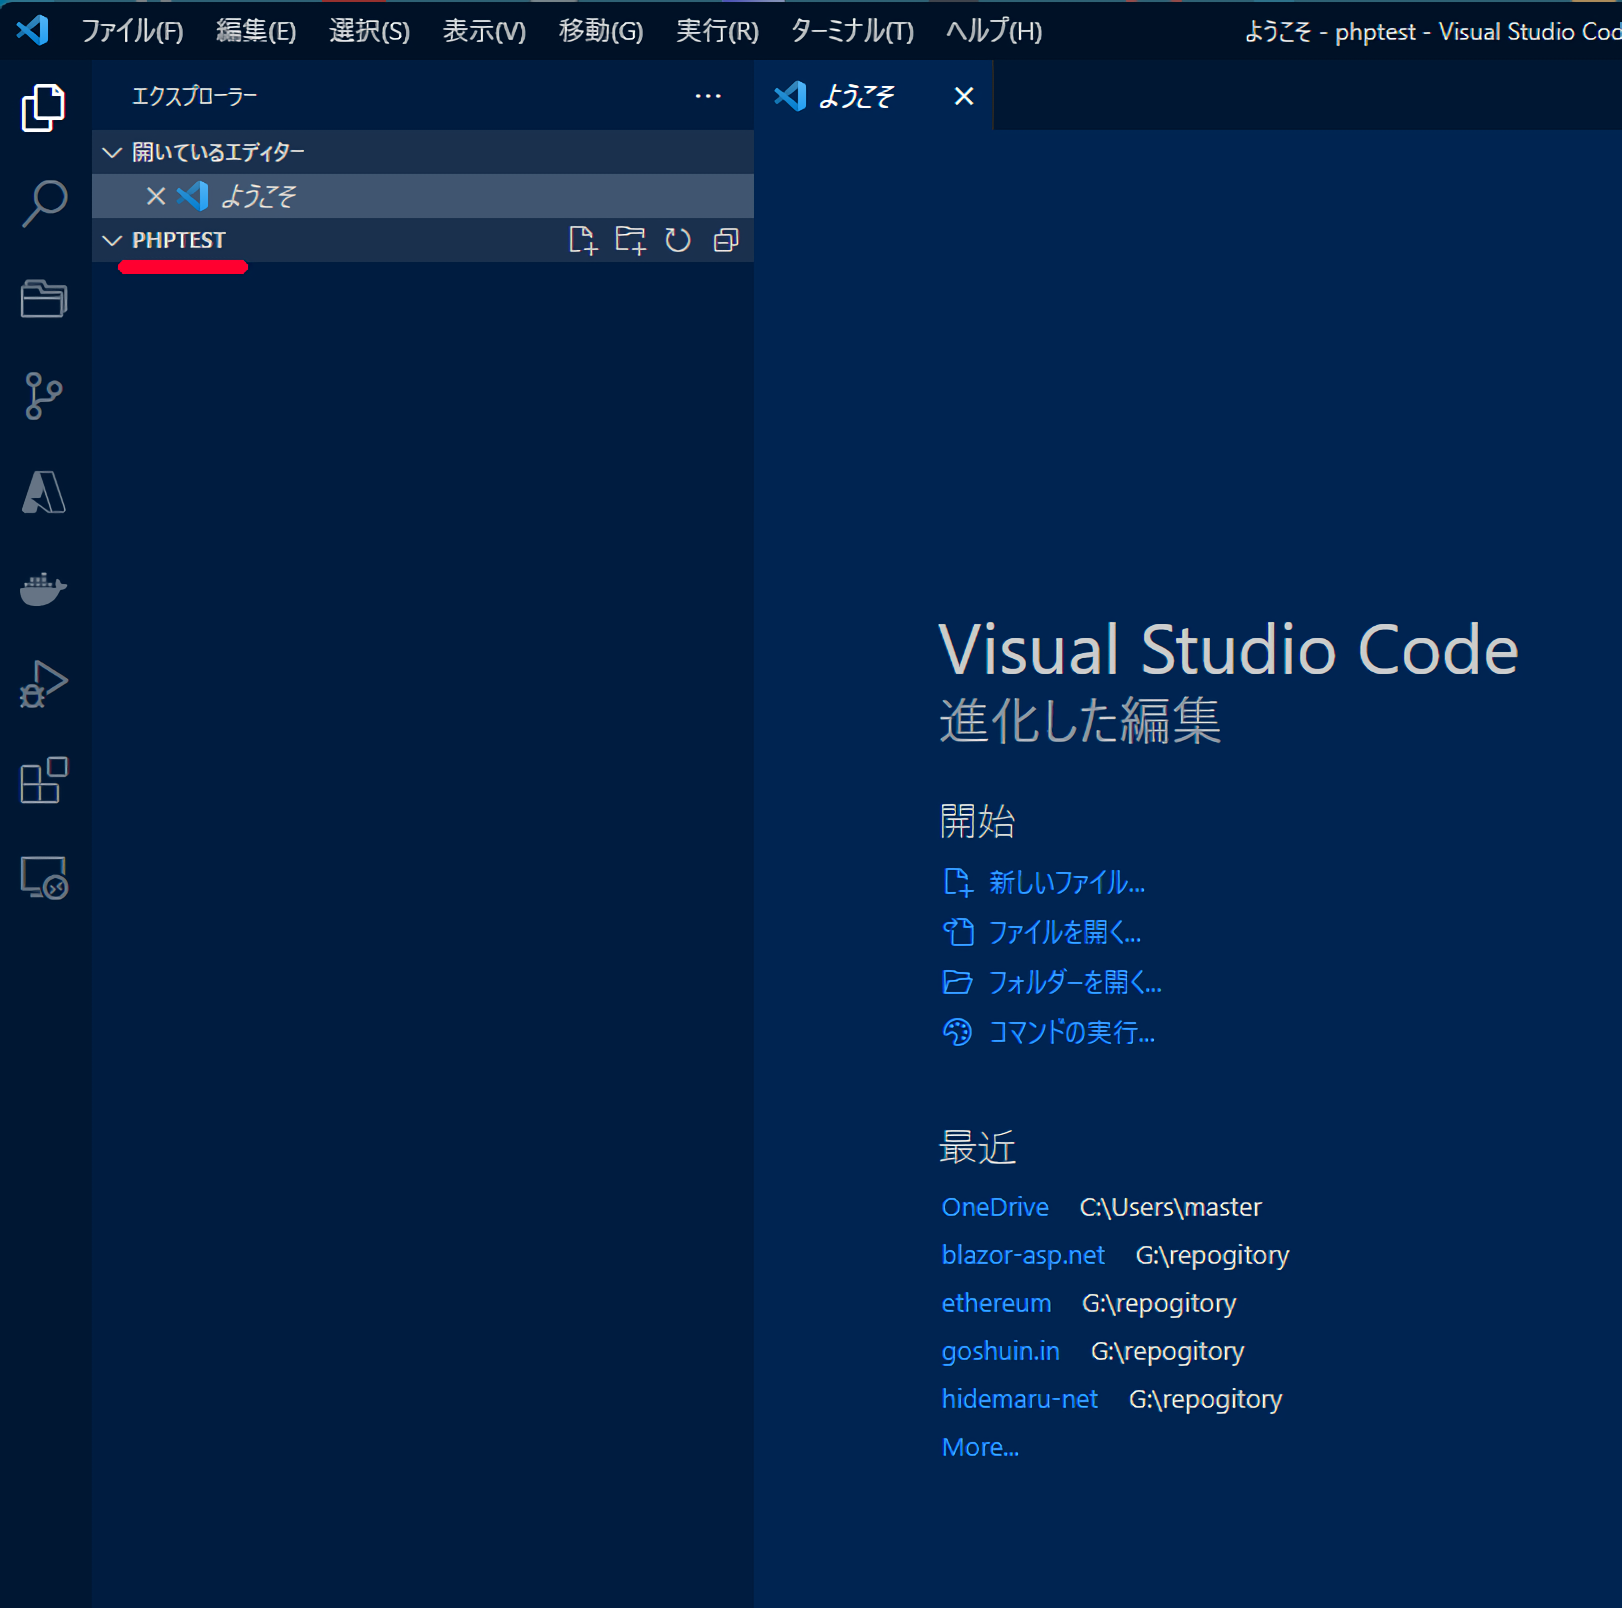1622x1608 pixels.
Task: Click New Folder icon in PHPTEST header
Action: [x=630, y=240]
